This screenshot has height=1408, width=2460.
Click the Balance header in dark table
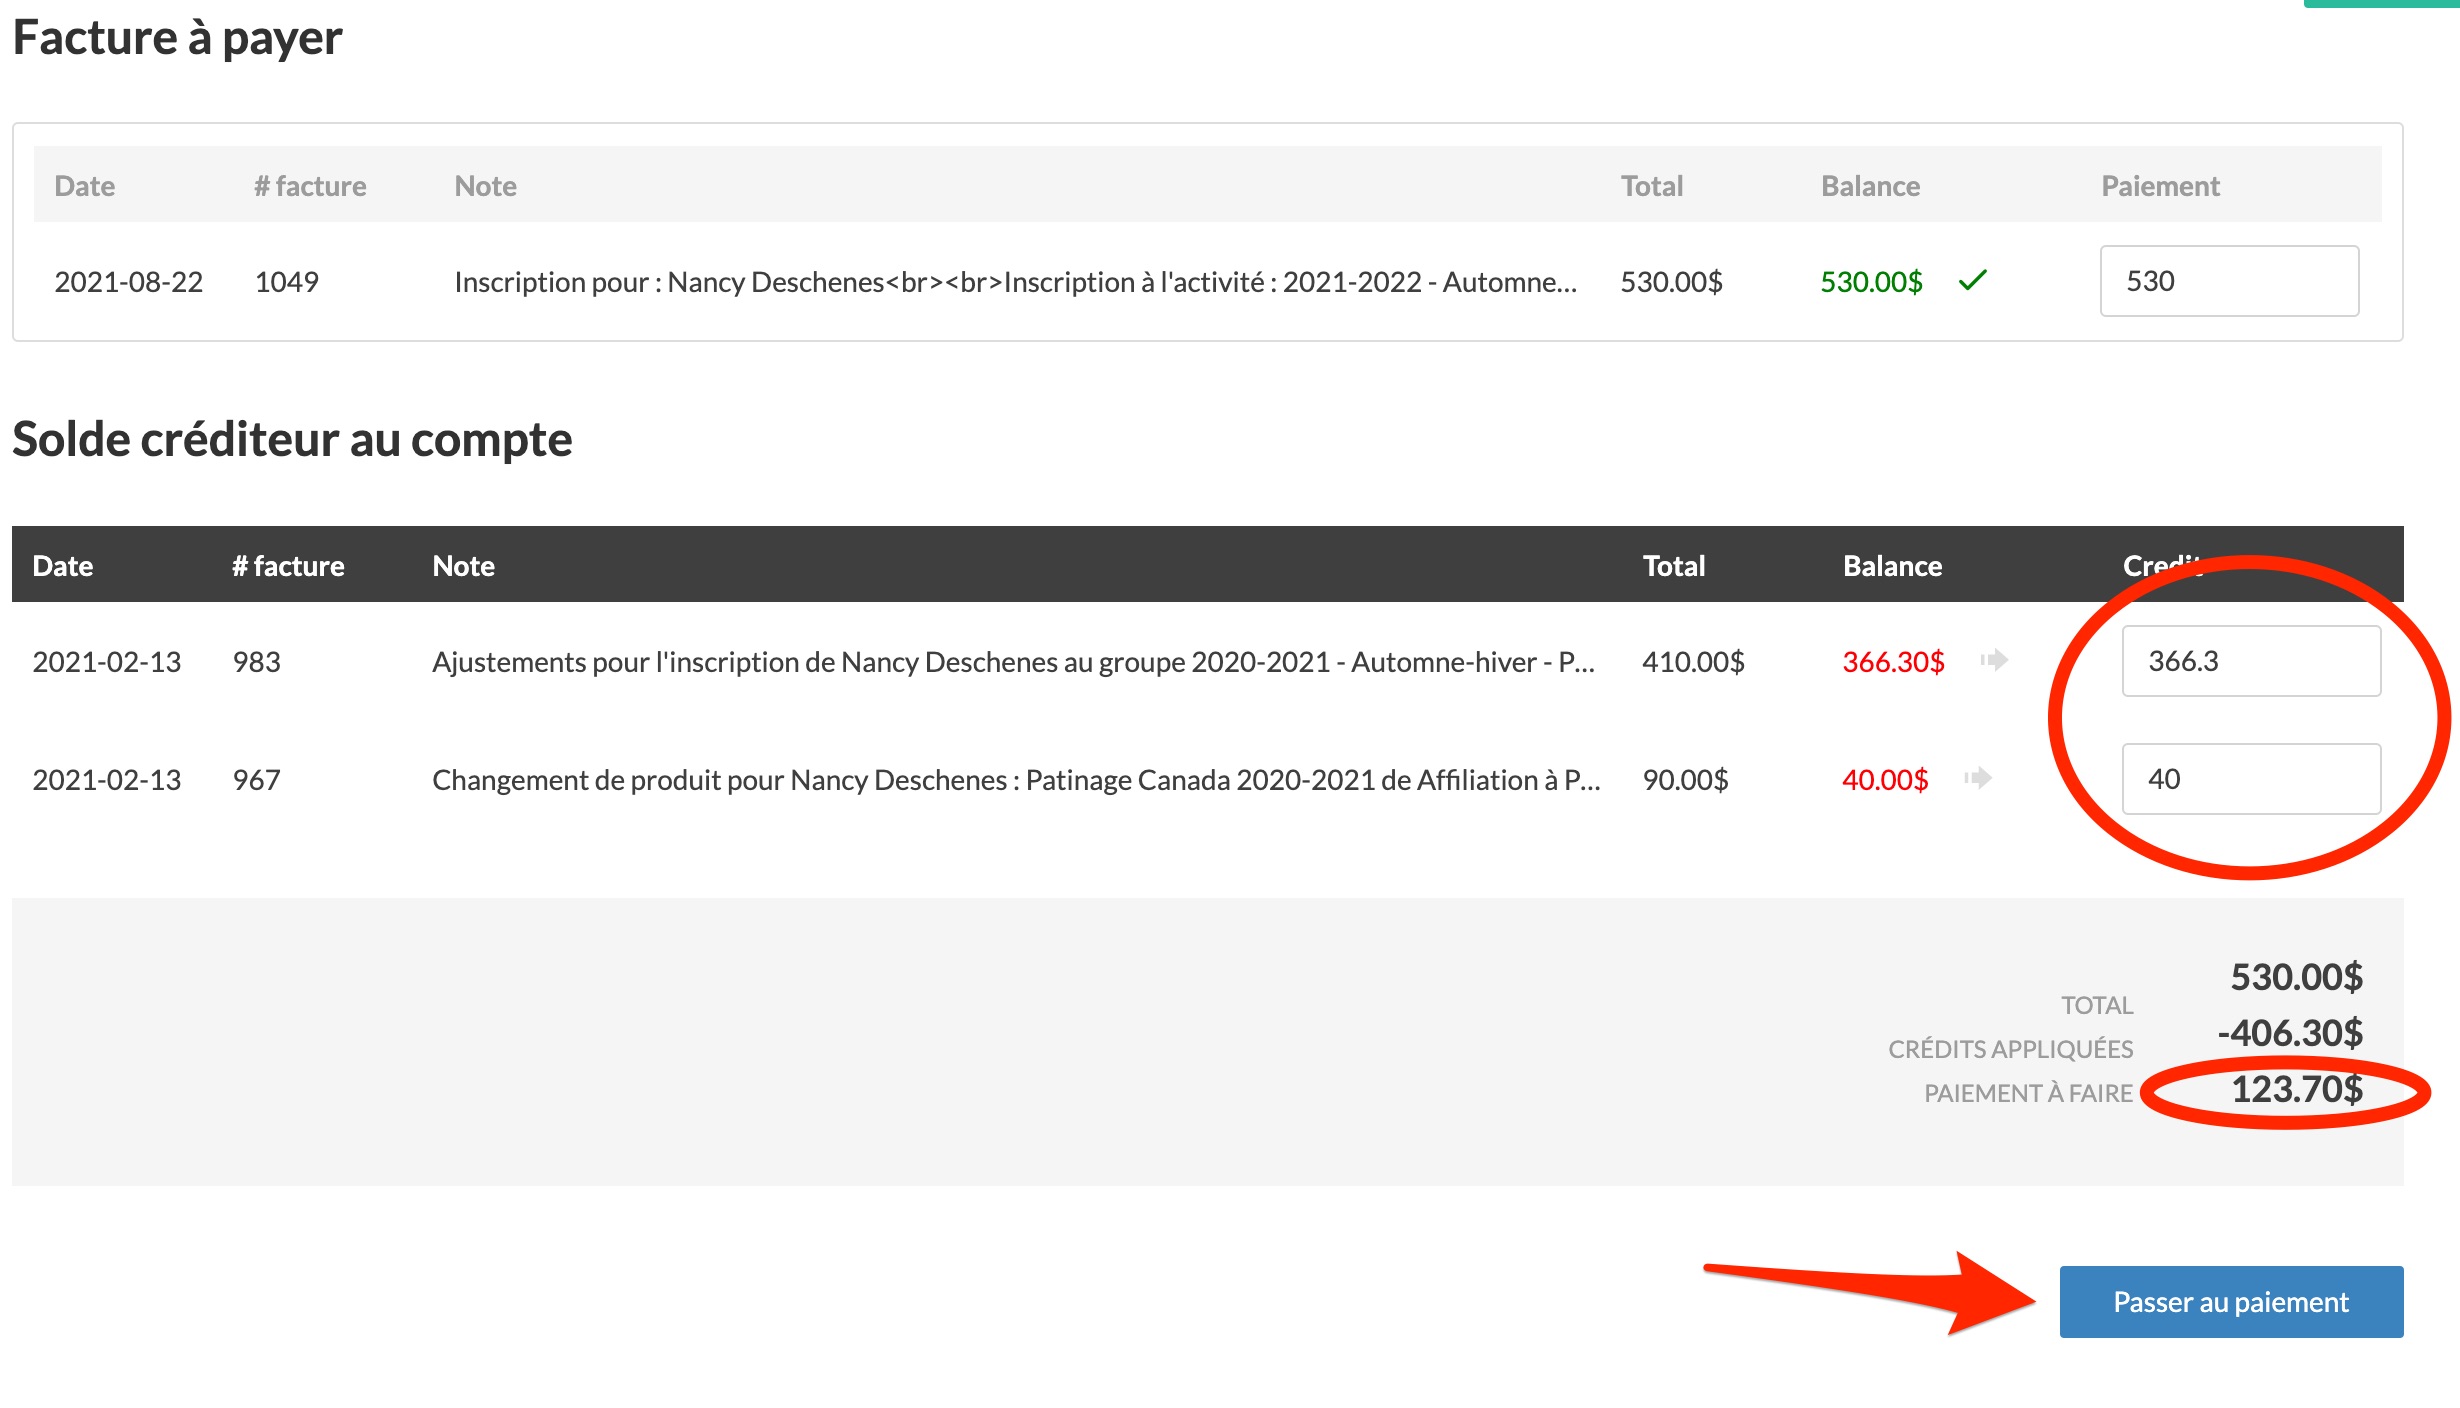point(1892,566)
